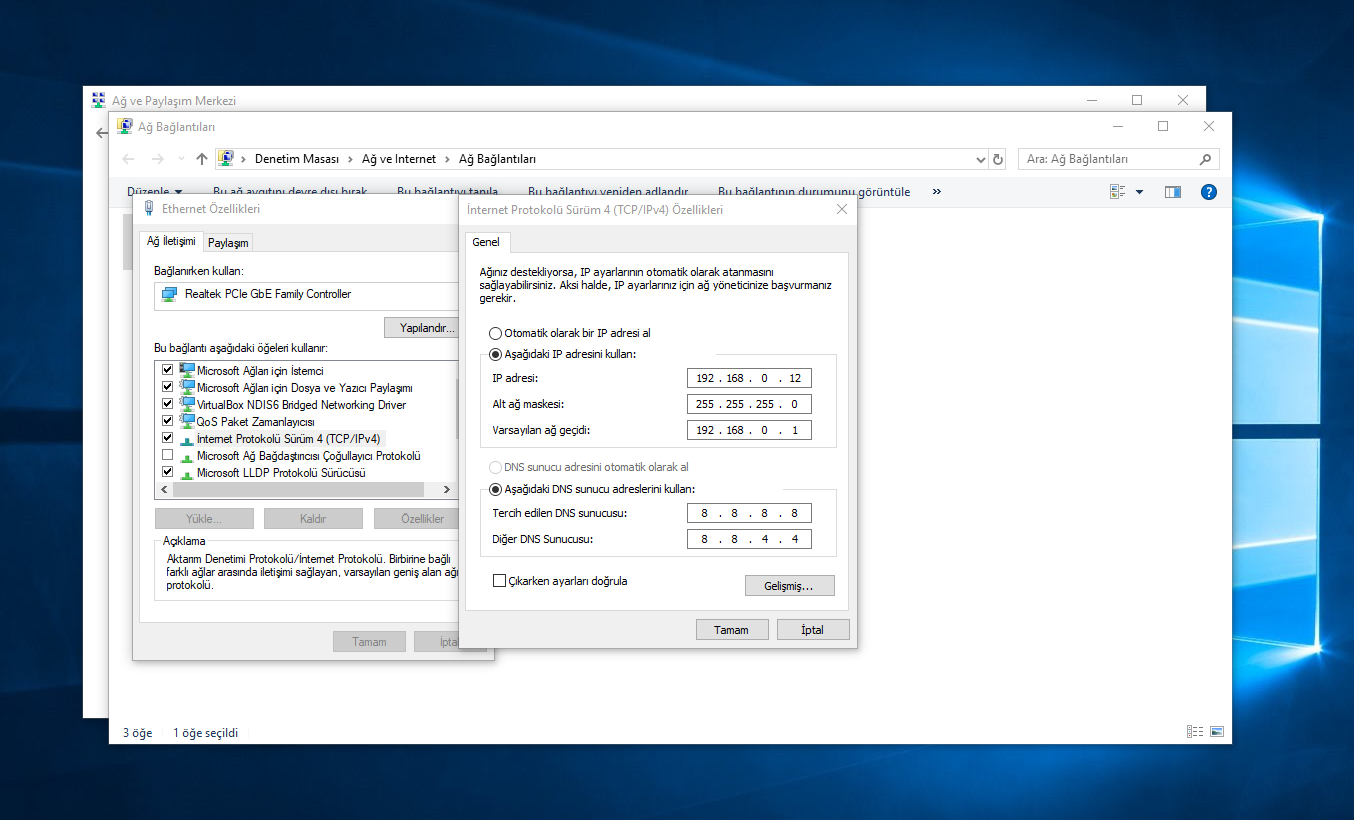Click the Back arrow in Ağ Bağlantıları window
1354x820 pixels.
point(128,159)
